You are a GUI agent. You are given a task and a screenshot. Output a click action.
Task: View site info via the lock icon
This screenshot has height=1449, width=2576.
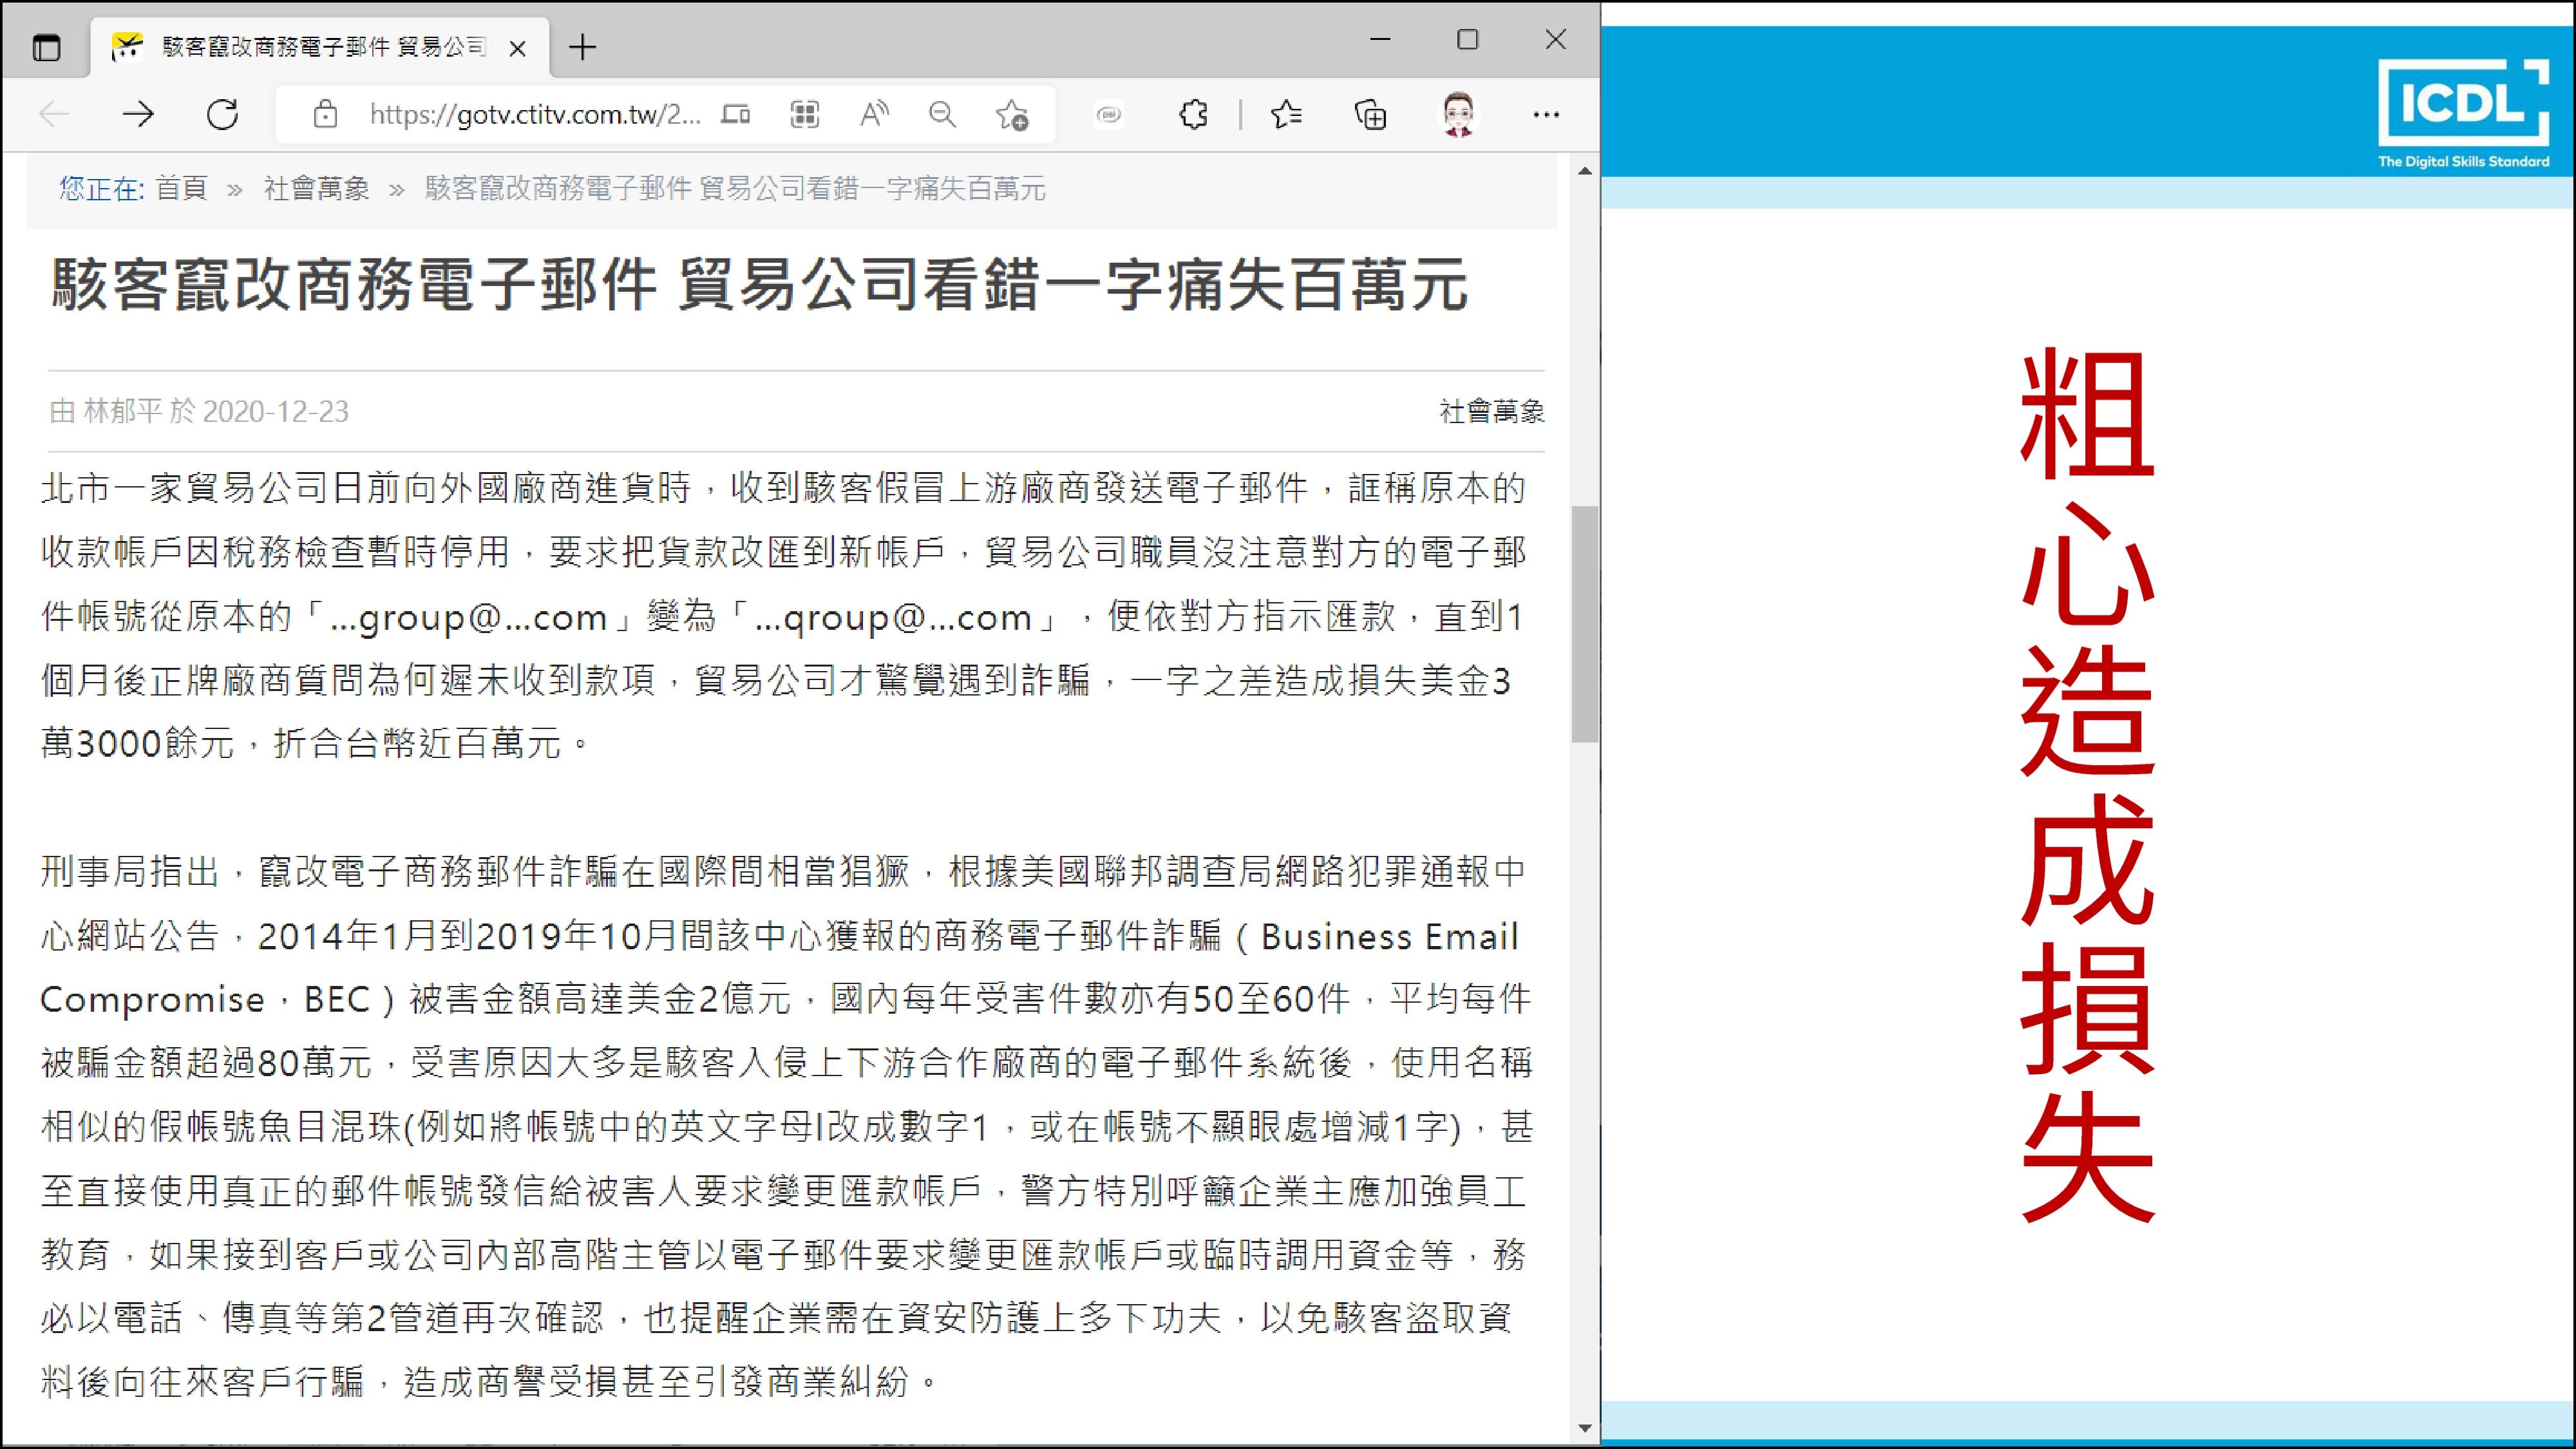(325, 115)
